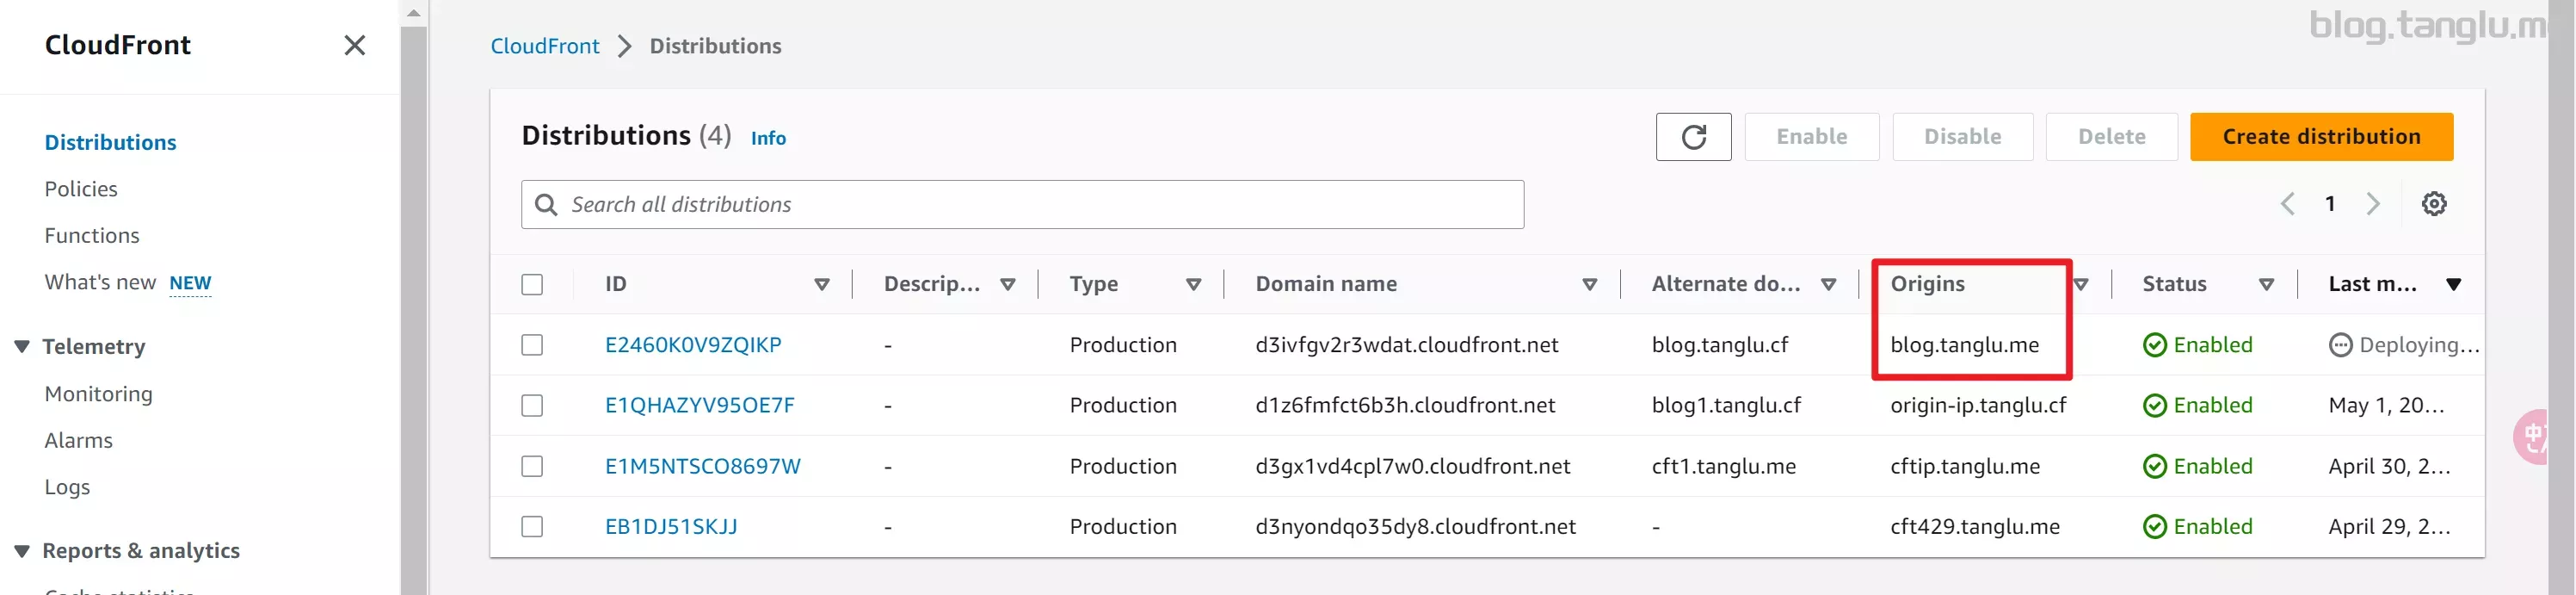The height and width of the screenshot is (595, 2576).
Task: Click Create distribution button
Action: click(x=2321, y=137)
